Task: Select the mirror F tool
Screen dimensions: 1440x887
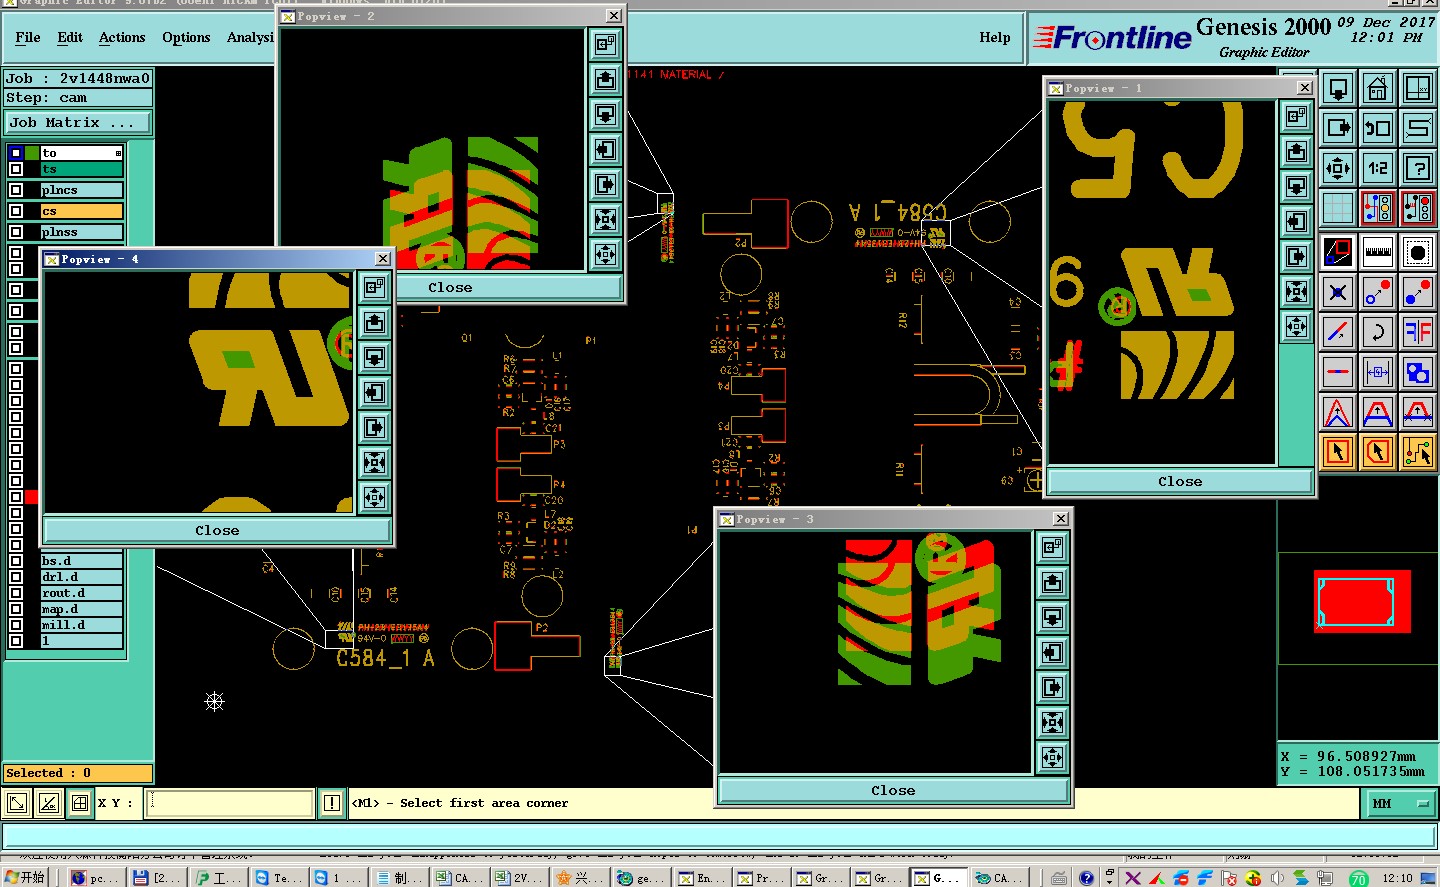Action: coord(1417,332)
